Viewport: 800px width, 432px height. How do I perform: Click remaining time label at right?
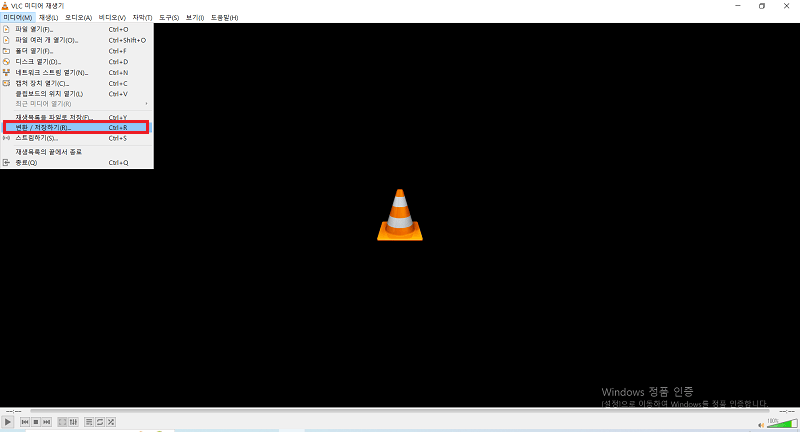[786, 411]
